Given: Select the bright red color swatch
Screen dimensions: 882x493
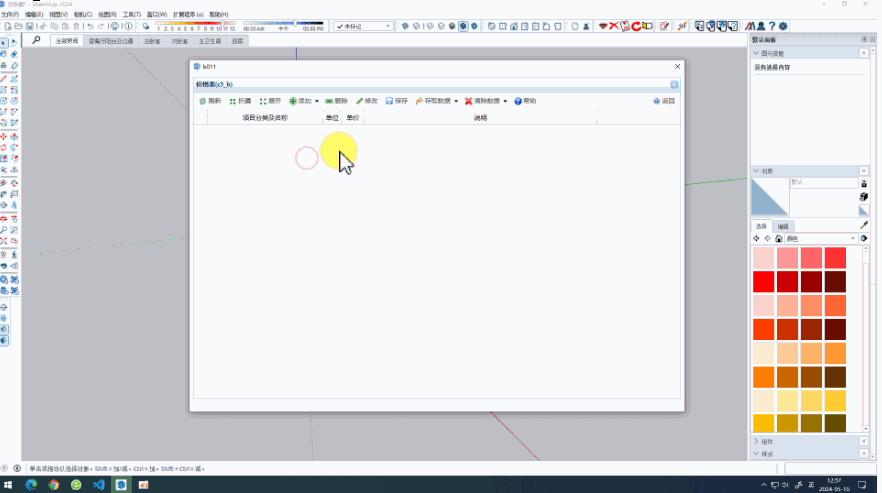Looking at the screenshot, I should tap(763, 281).
